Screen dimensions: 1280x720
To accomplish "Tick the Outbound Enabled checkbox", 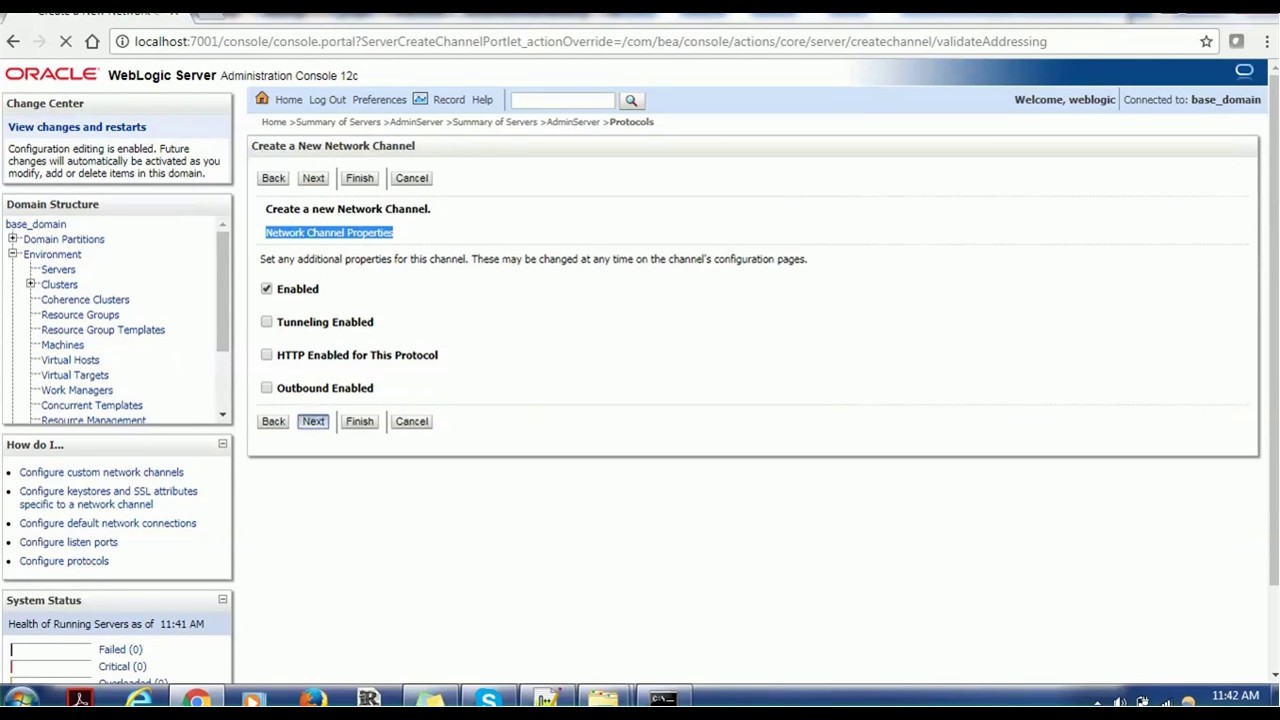I will (x=267, y=388).
